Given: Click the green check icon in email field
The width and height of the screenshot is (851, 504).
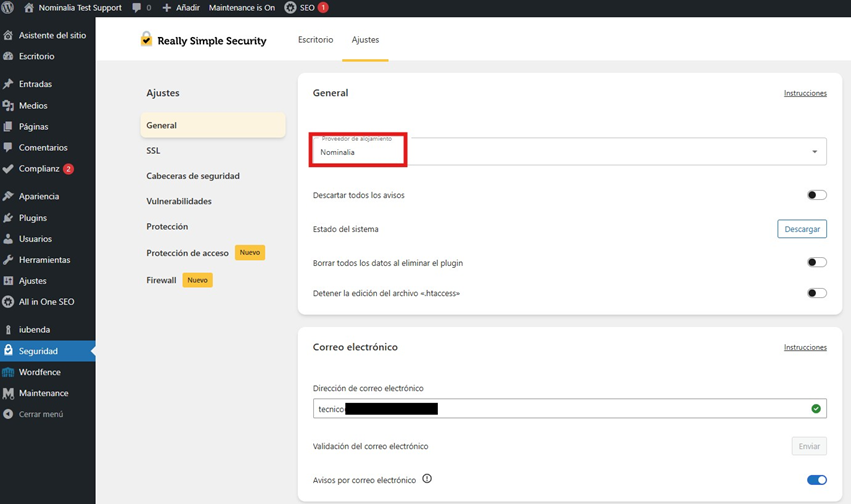Looking at the screenshot, I should pyautogui.click(x=816, y=409).
